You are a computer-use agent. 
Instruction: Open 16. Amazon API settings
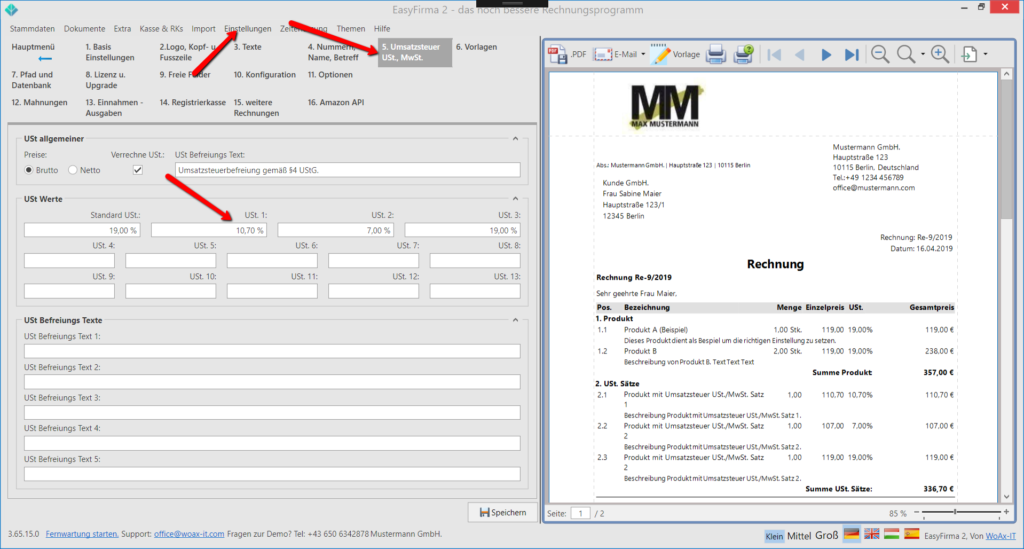coord(336,102)
